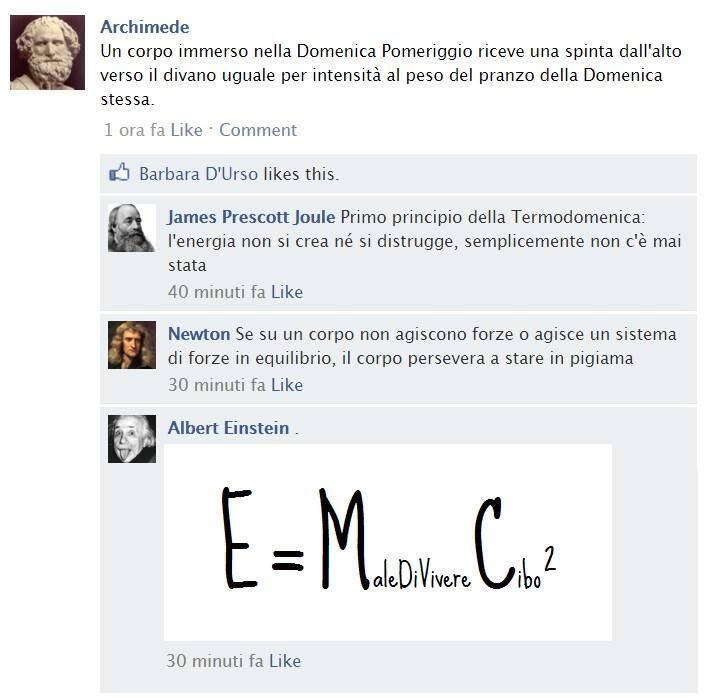Like Newton's pigiama comment
The height and width of the screenshot is (700, 724).
click(287, 385)
